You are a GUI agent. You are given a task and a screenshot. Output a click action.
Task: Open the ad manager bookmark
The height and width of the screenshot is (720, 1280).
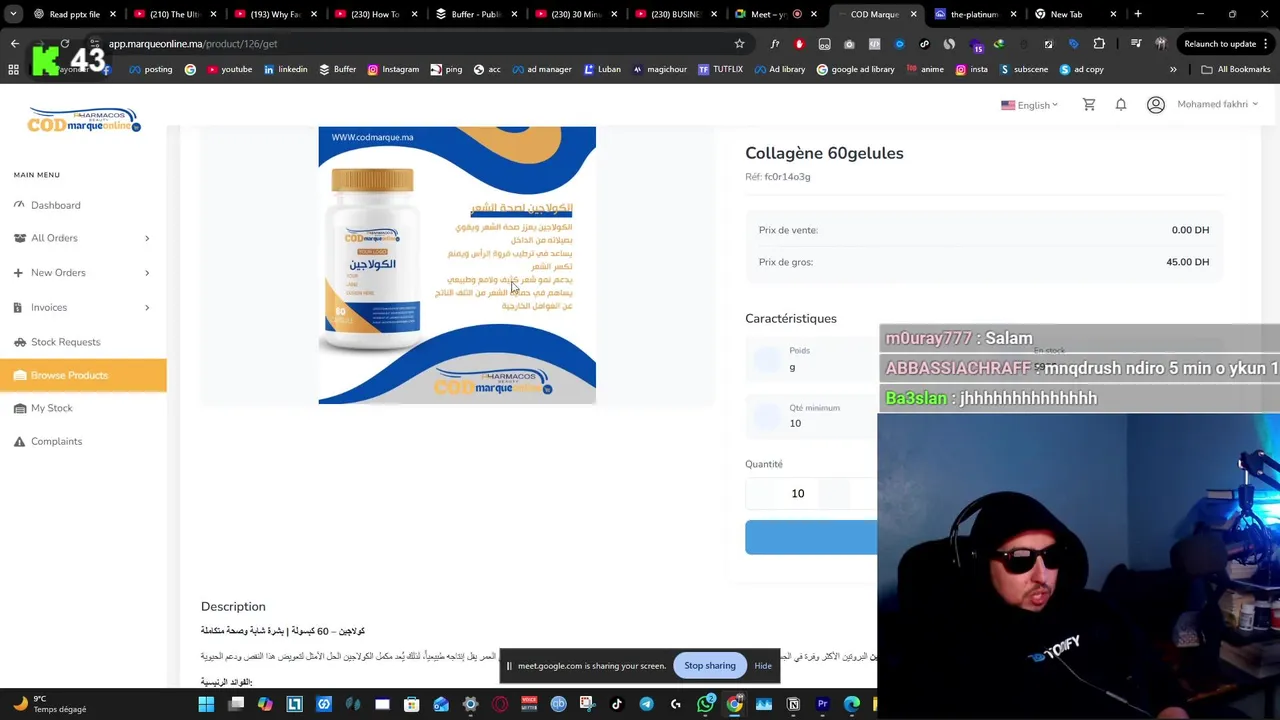pyautogui.click(x=541, y=69)
